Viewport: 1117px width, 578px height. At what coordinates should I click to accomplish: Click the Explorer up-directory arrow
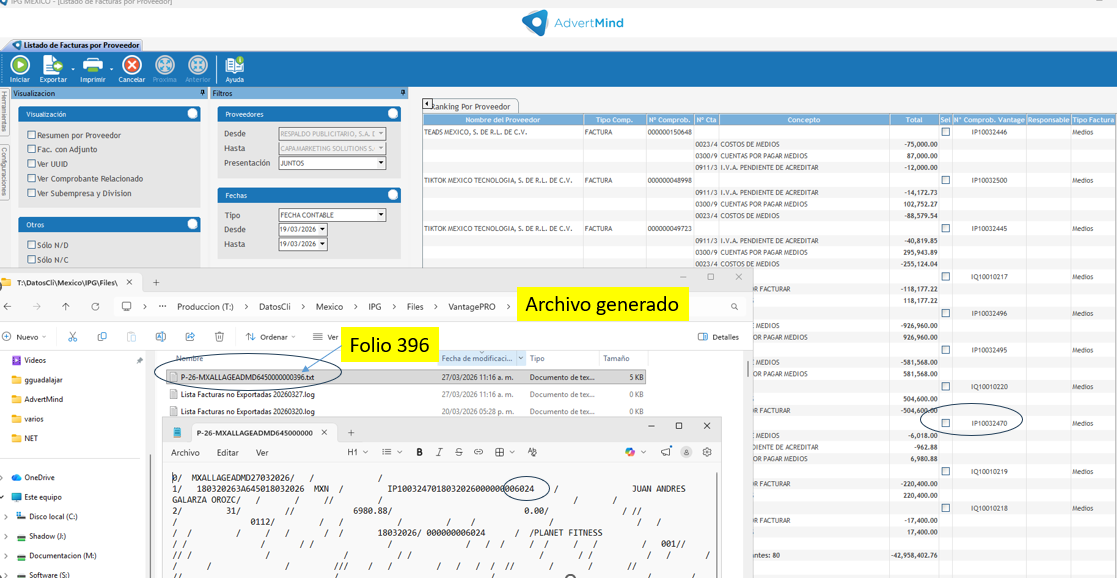[66, 306]
